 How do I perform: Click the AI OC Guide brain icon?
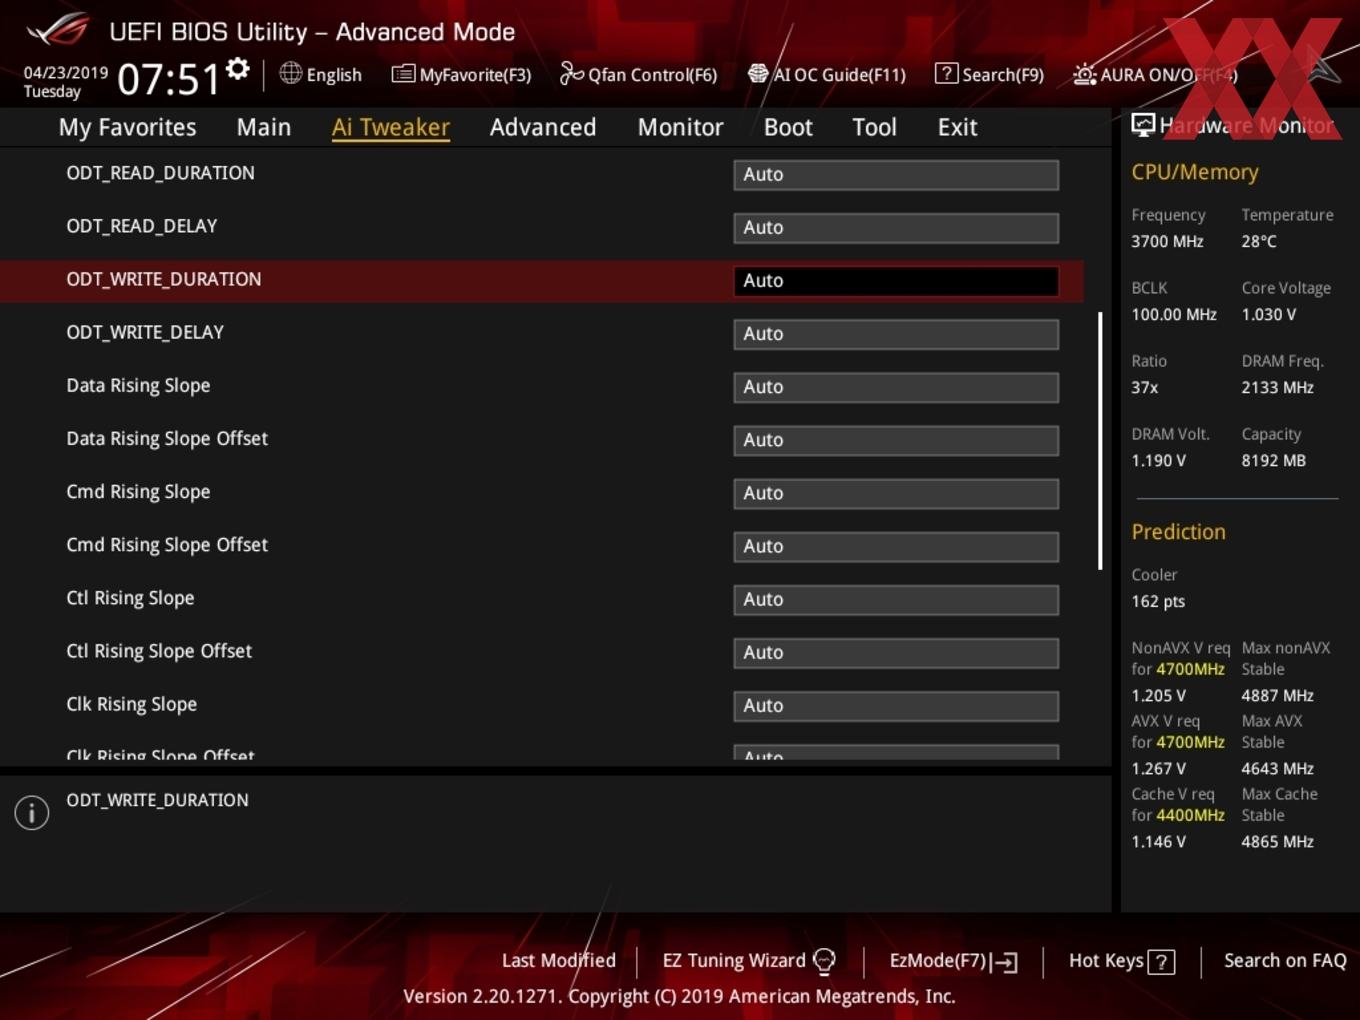758,73
